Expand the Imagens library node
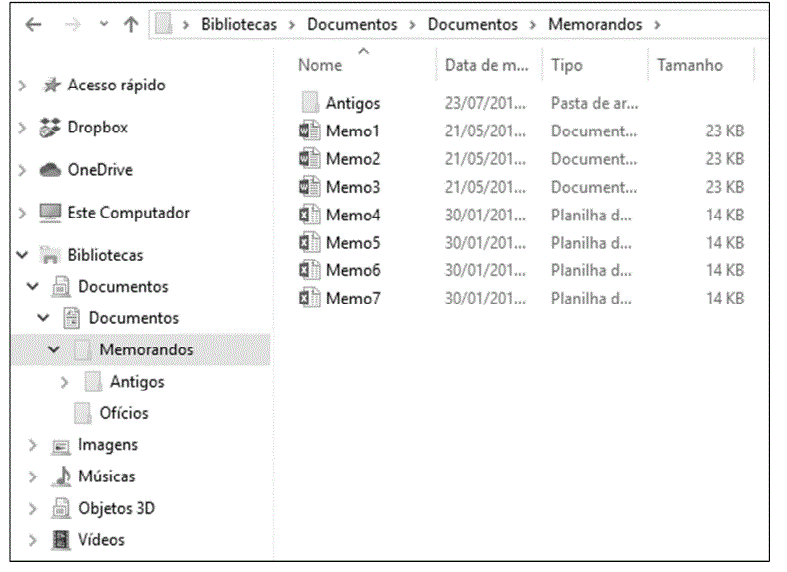 click(33, 446)
